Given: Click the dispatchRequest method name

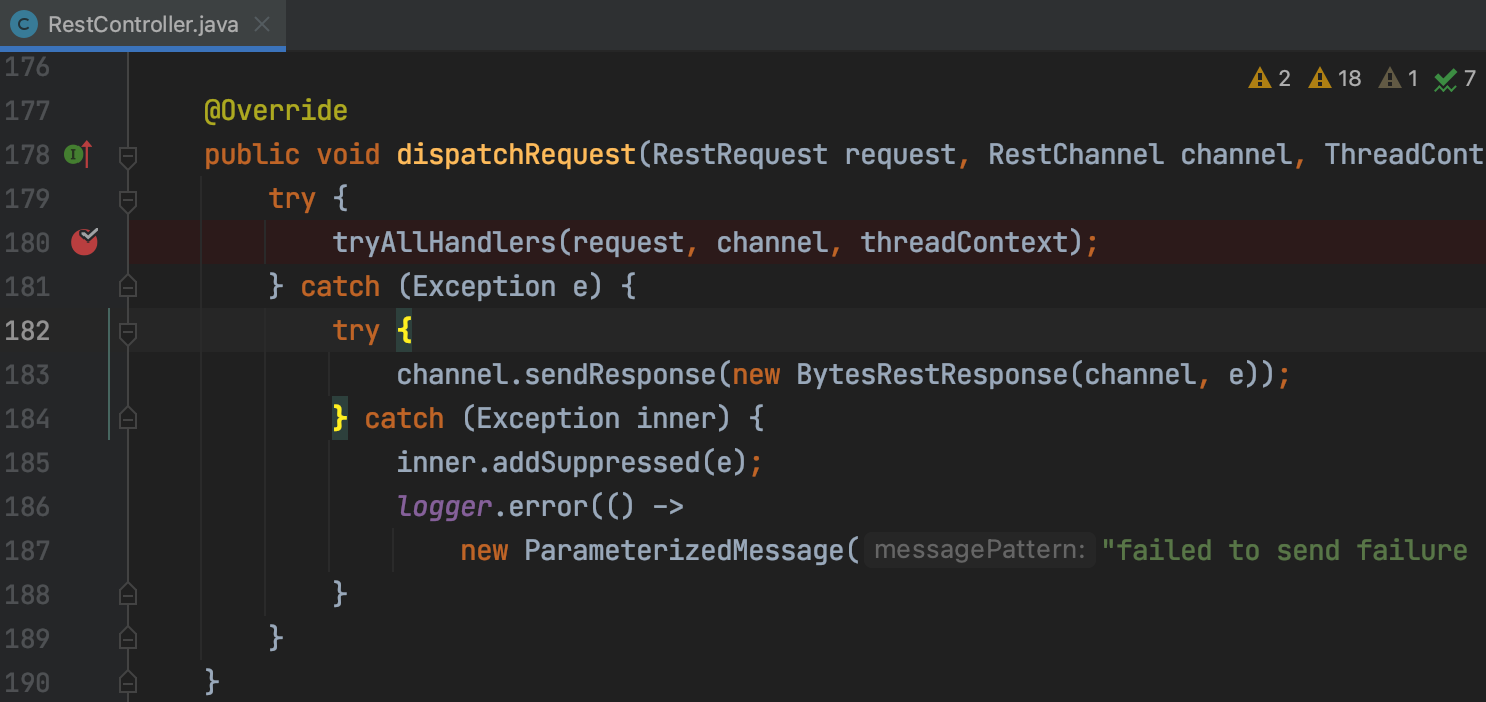Looking at the screenshot, I should tap(516, 155).
